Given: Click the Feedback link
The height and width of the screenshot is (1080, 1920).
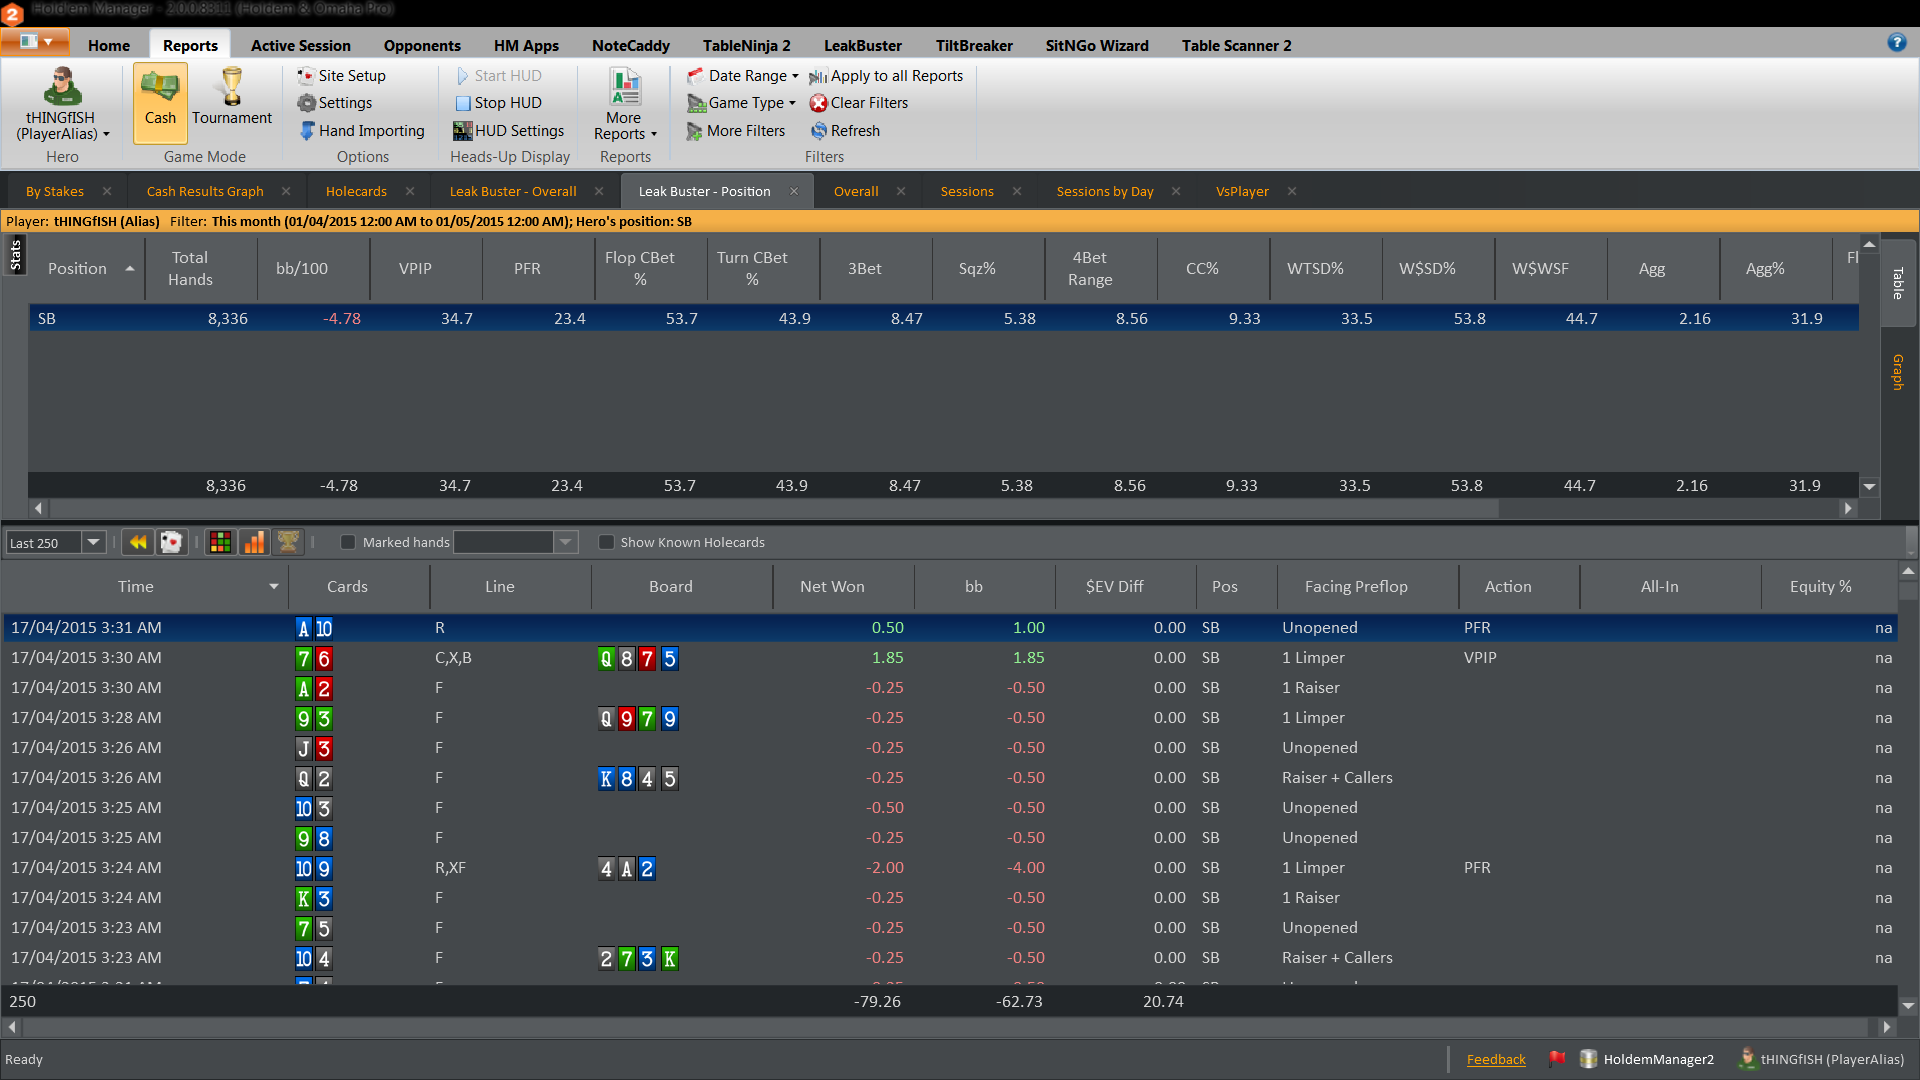Looking at the screenshot, I should pyautogui.click(x=1496, y=1060).
